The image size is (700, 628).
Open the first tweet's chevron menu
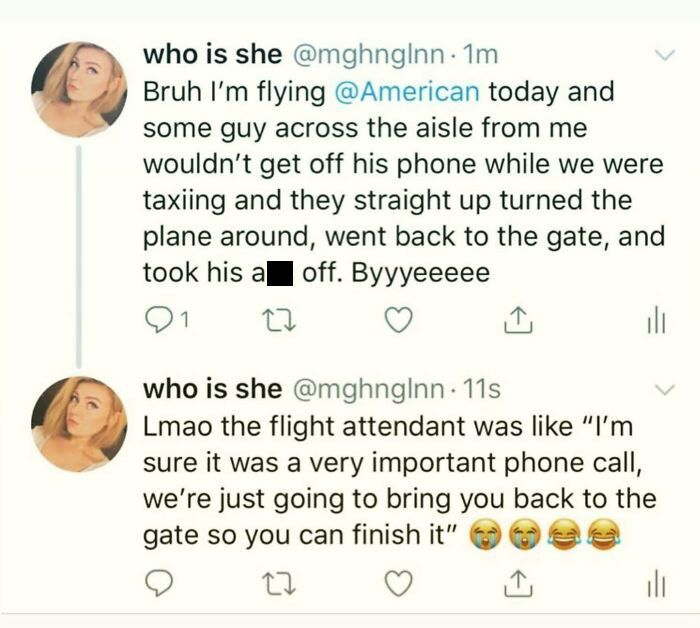tap(665, 55)
